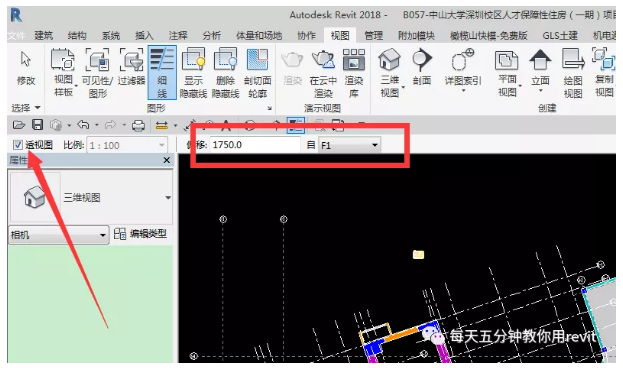Screen dimensions: 623x368
Task: Switch to the 体量和场地 ribbon tab
Action: 259,35
